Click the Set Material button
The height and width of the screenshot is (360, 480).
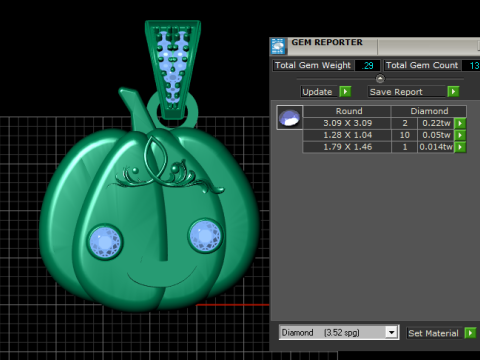tap(435, 333)
